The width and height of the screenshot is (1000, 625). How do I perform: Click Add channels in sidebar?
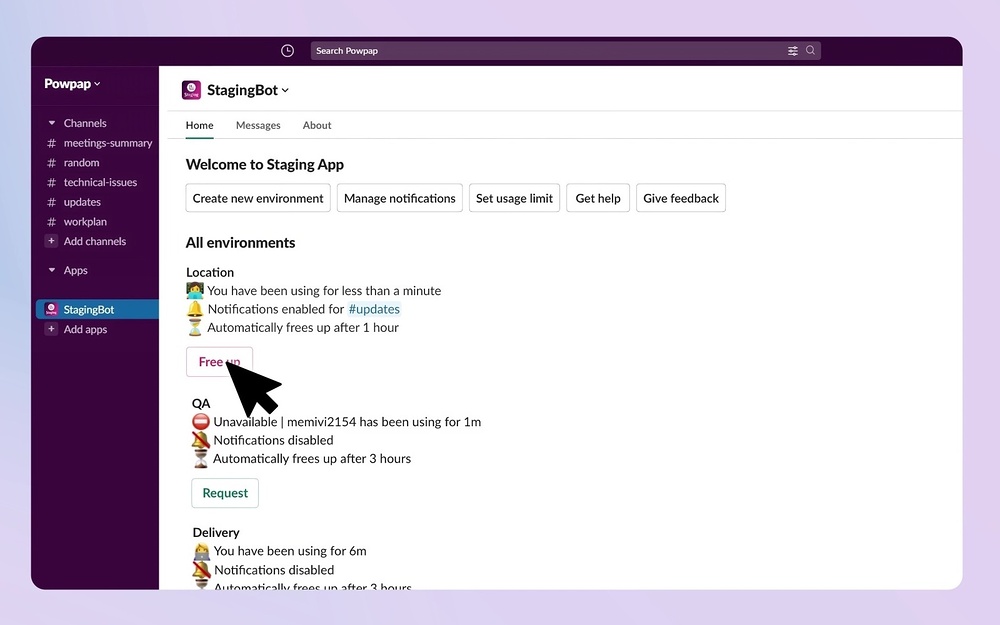pos(95,241)
